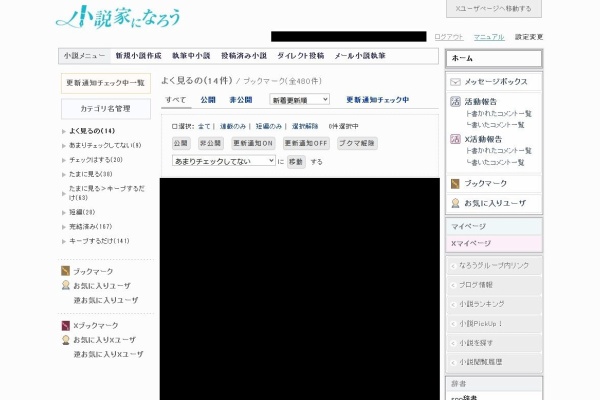This screenshot has width=600, height=400.
Task: Click the 更新通知チェック中一覧 button
Action: [x=106, y=83]
